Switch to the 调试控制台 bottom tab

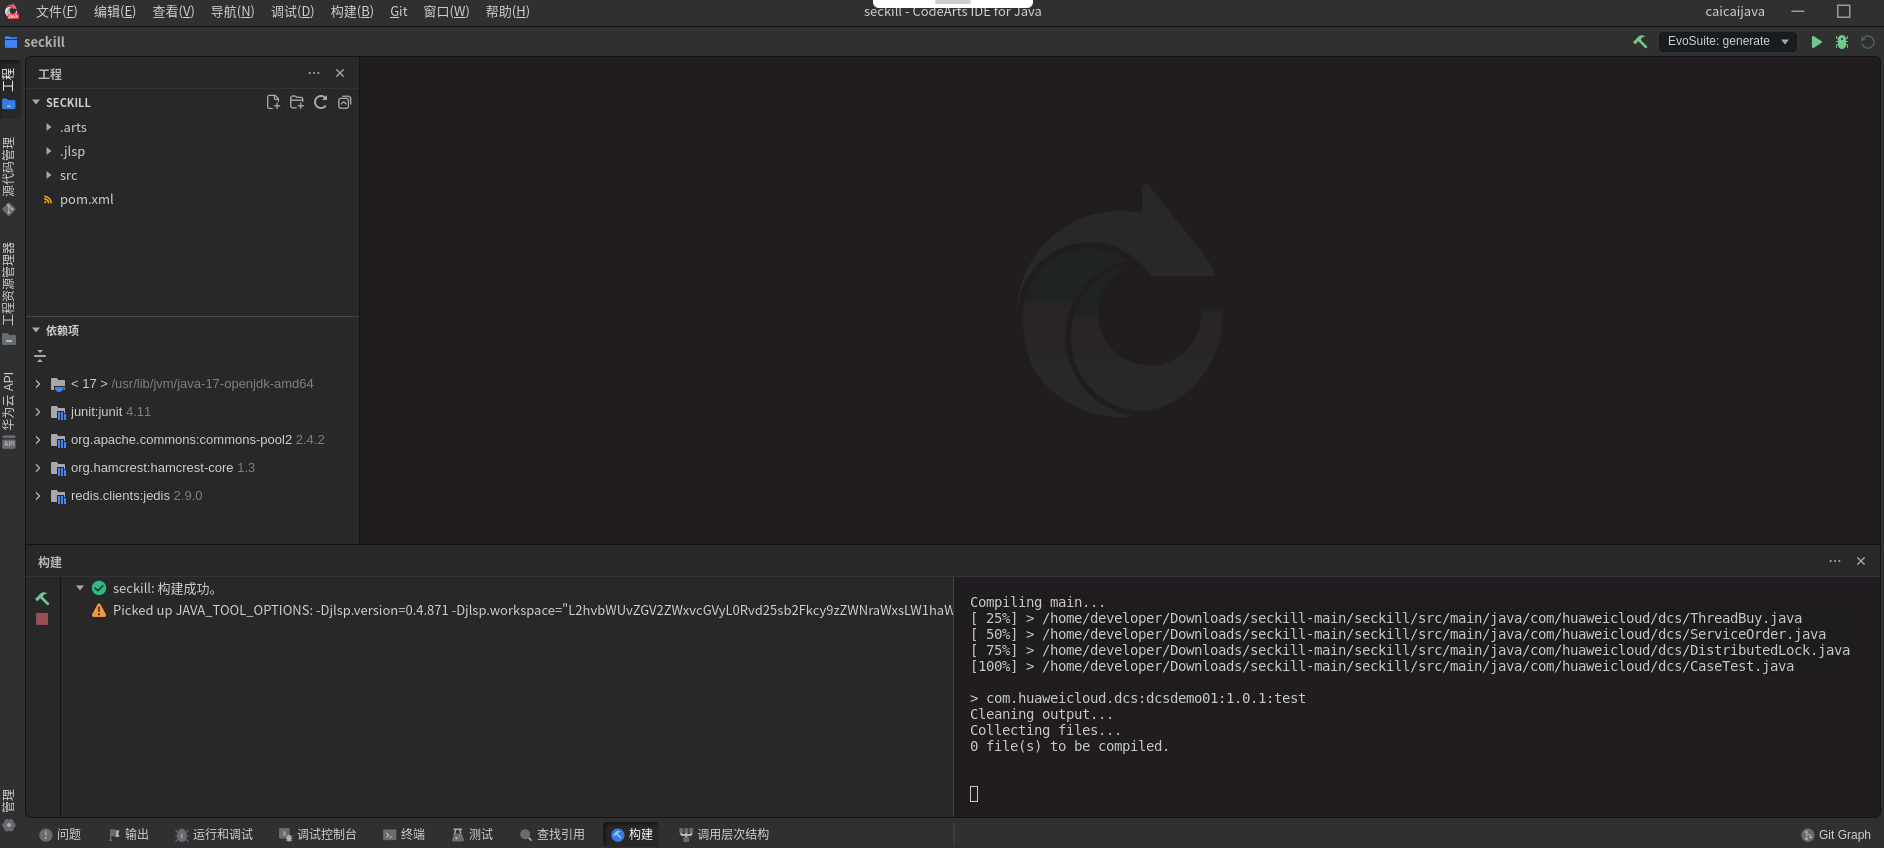[x=318, y=834]
